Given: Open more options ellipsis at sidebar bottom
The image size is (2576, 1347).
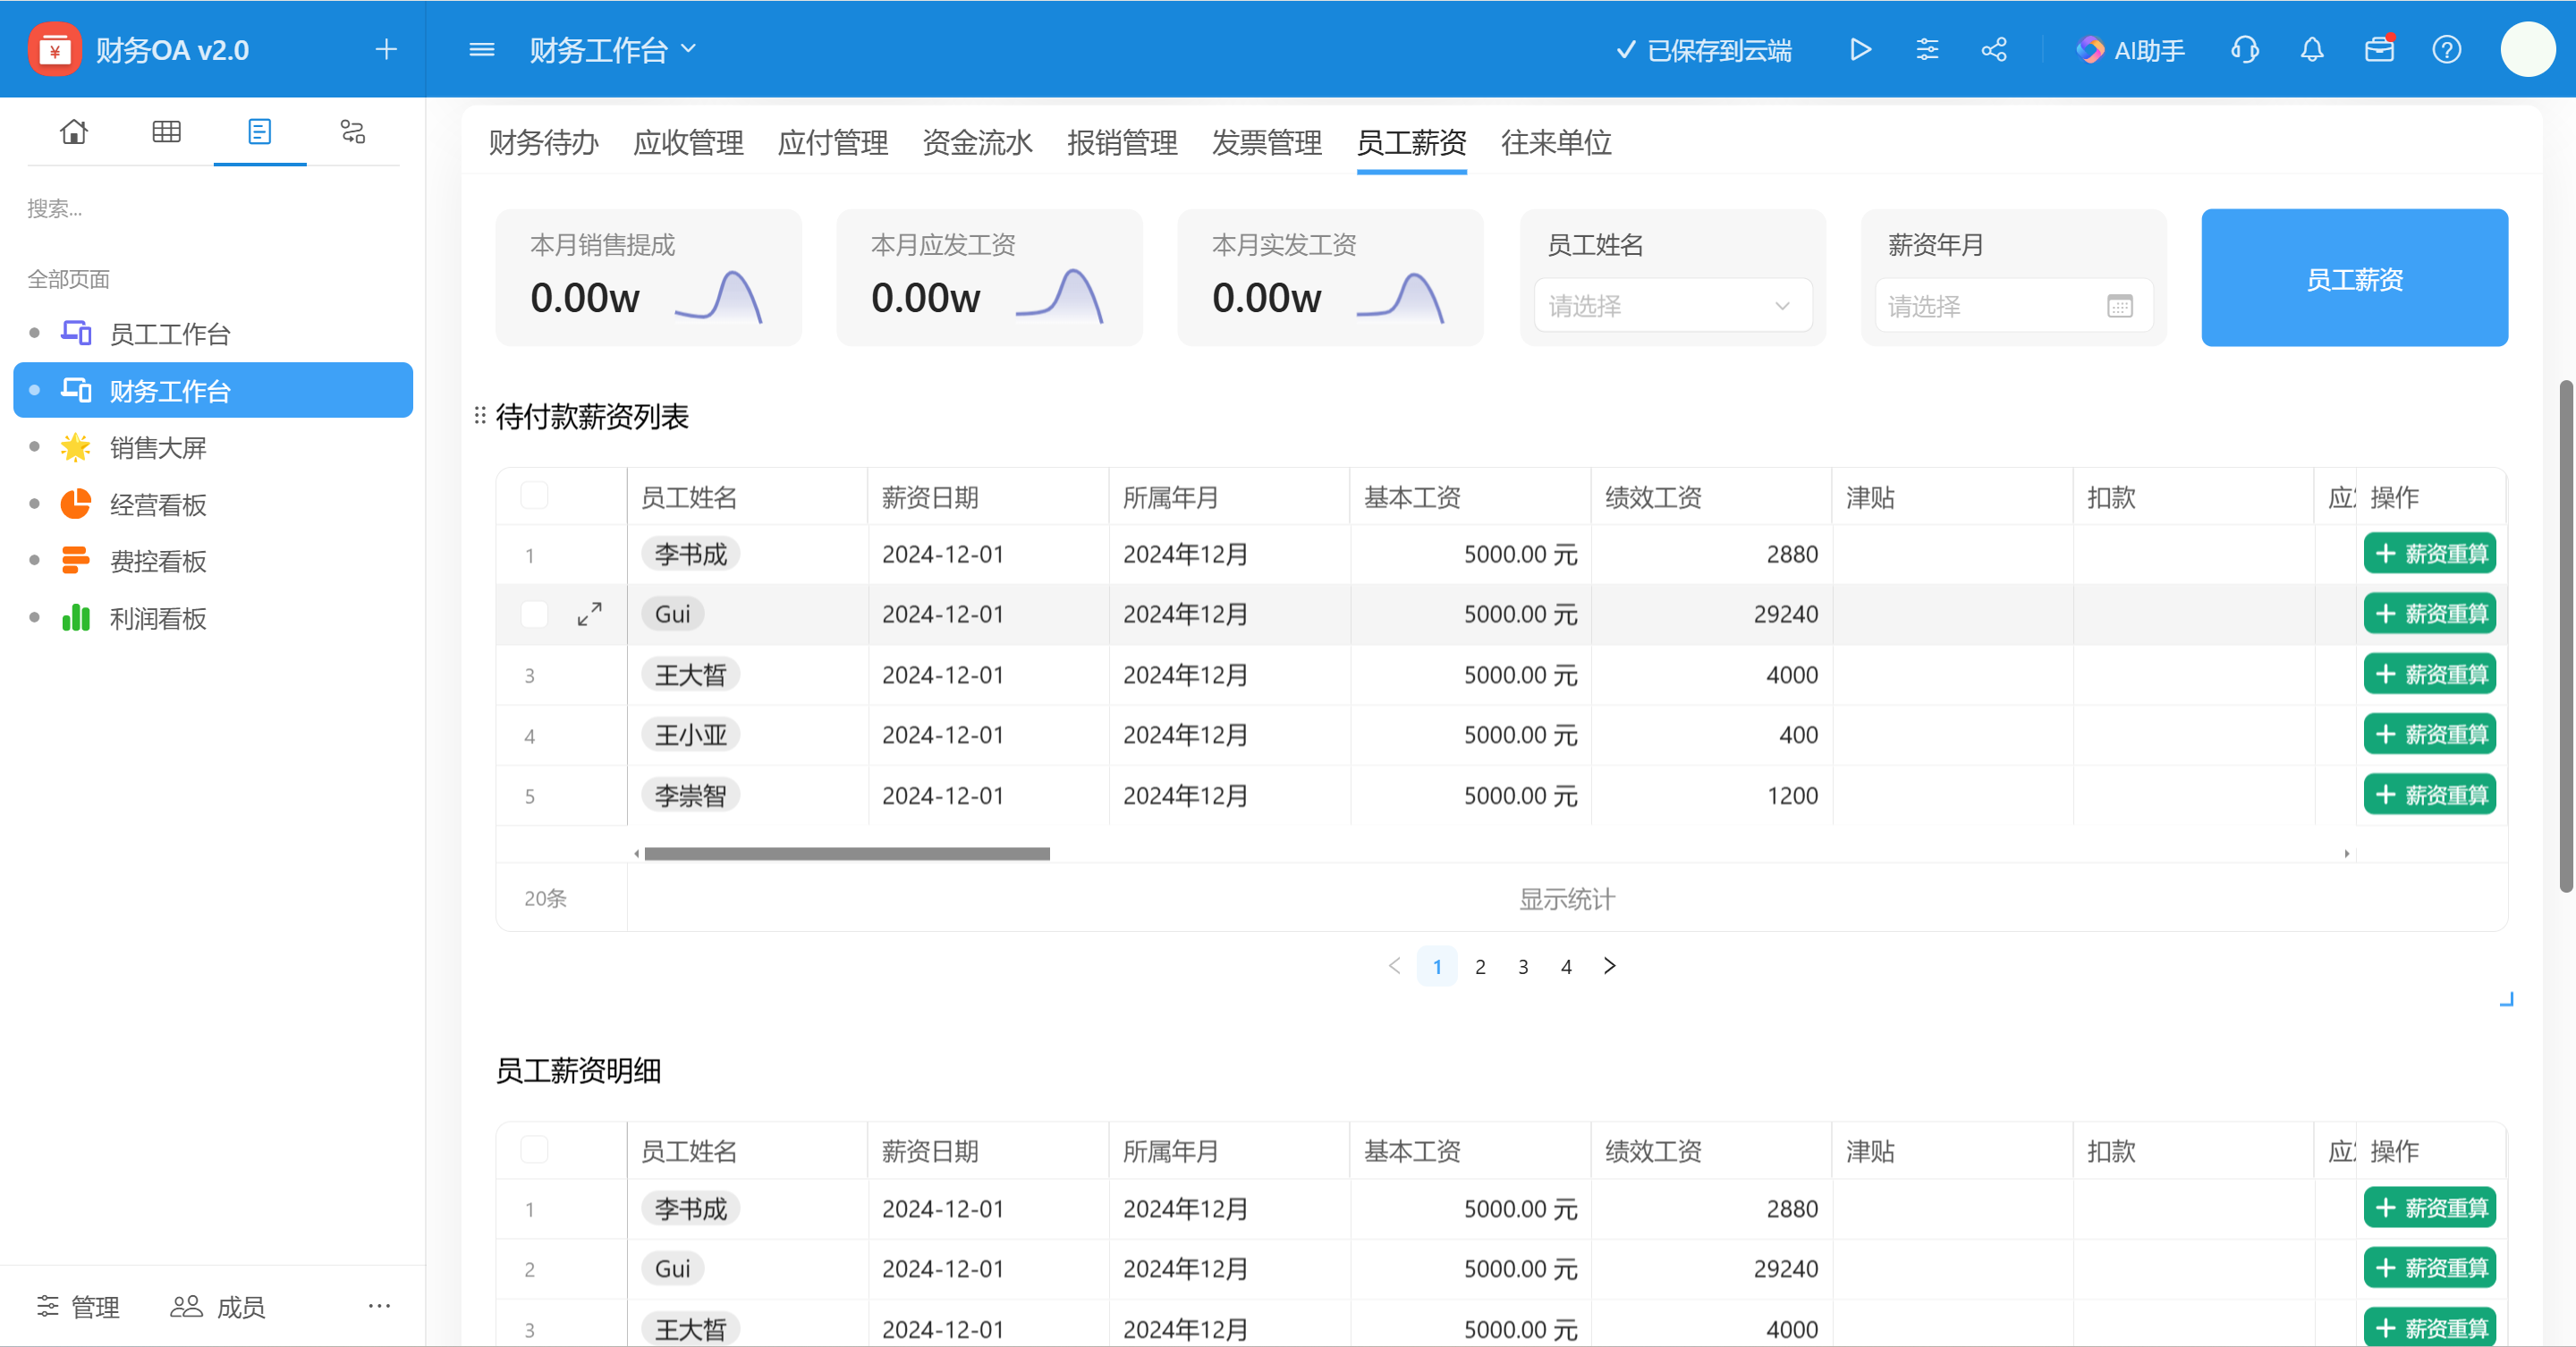Looking at the screenshot, I should (379, 1305).
